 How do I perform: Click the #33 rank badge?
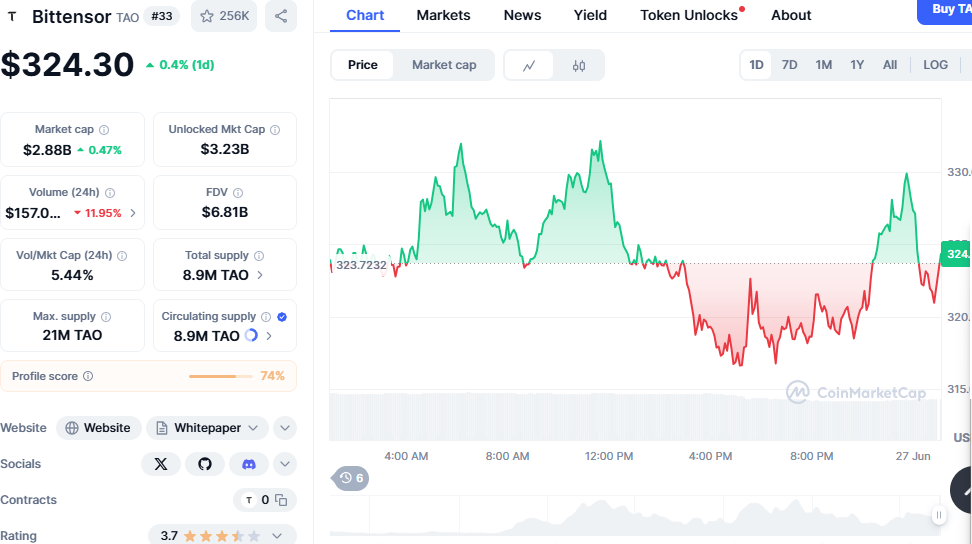click(162, 16)
